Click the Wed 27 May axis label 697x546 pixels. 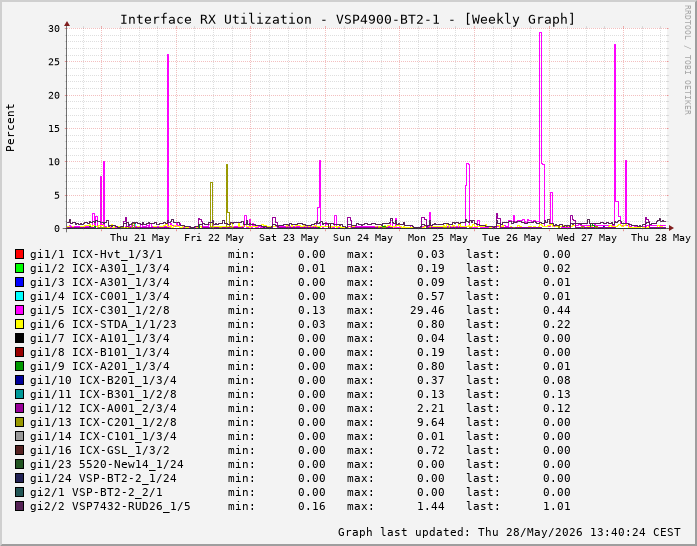[587, 238]
